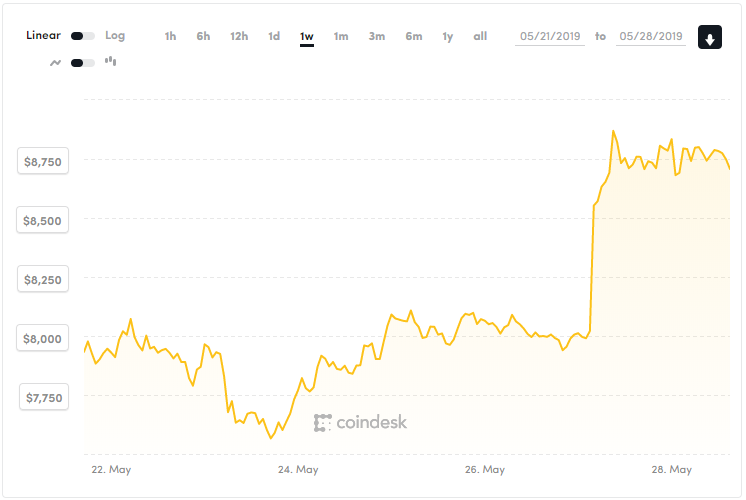Click the candlestick chart icon
Viewport: 746px width, 500px height.
coord(110,62)
